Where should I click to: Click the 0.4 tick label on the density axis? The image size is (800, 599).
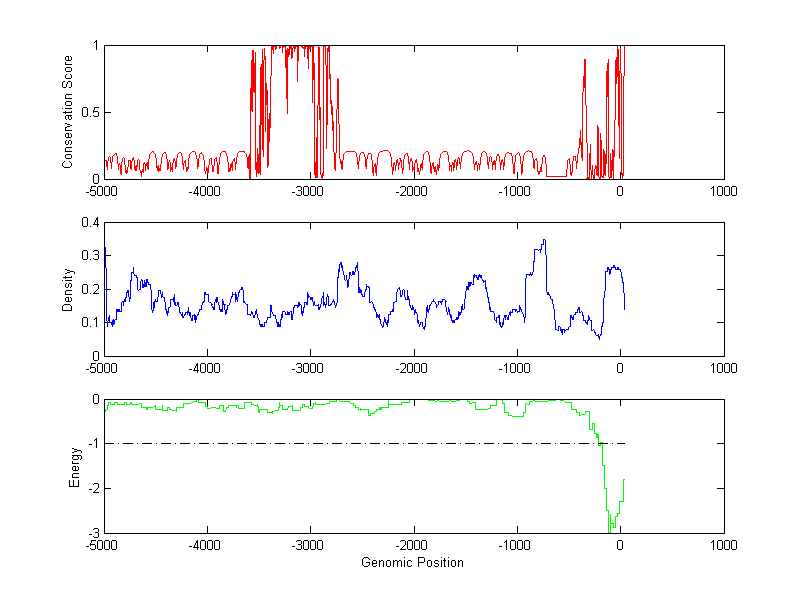(88, 223)
